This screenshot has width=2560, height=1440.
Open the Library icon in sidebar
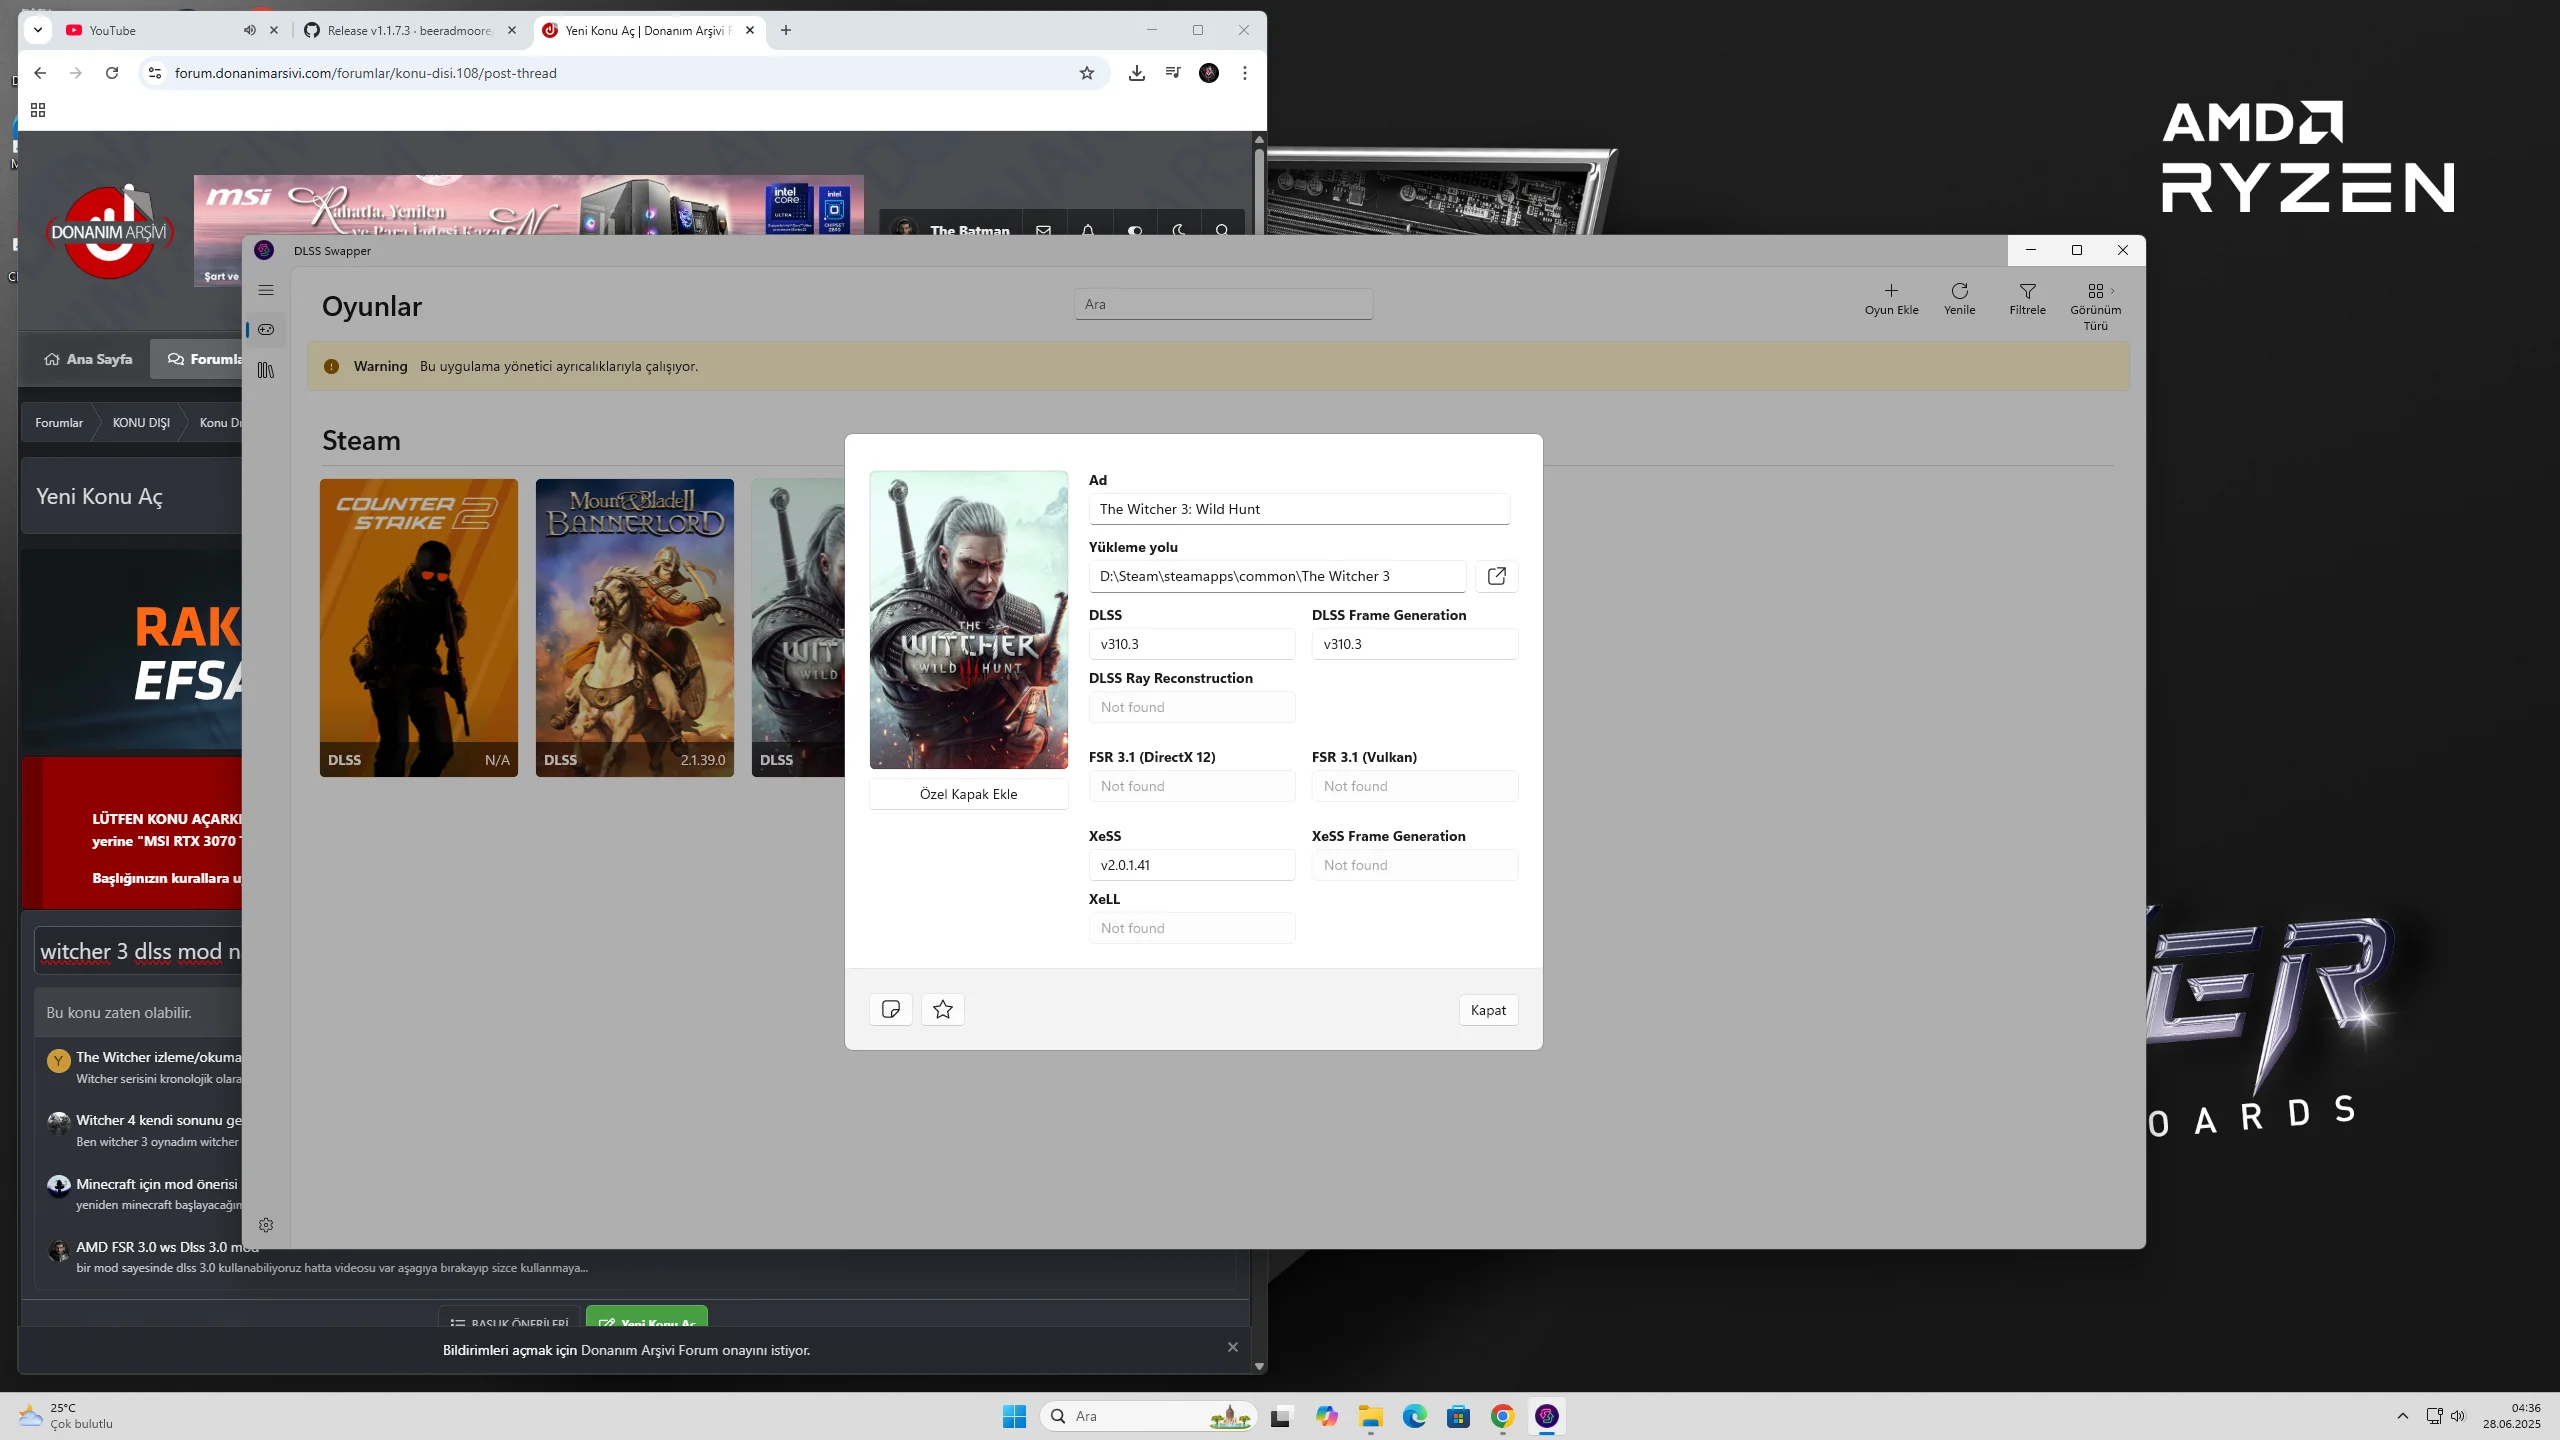(266, 370)
